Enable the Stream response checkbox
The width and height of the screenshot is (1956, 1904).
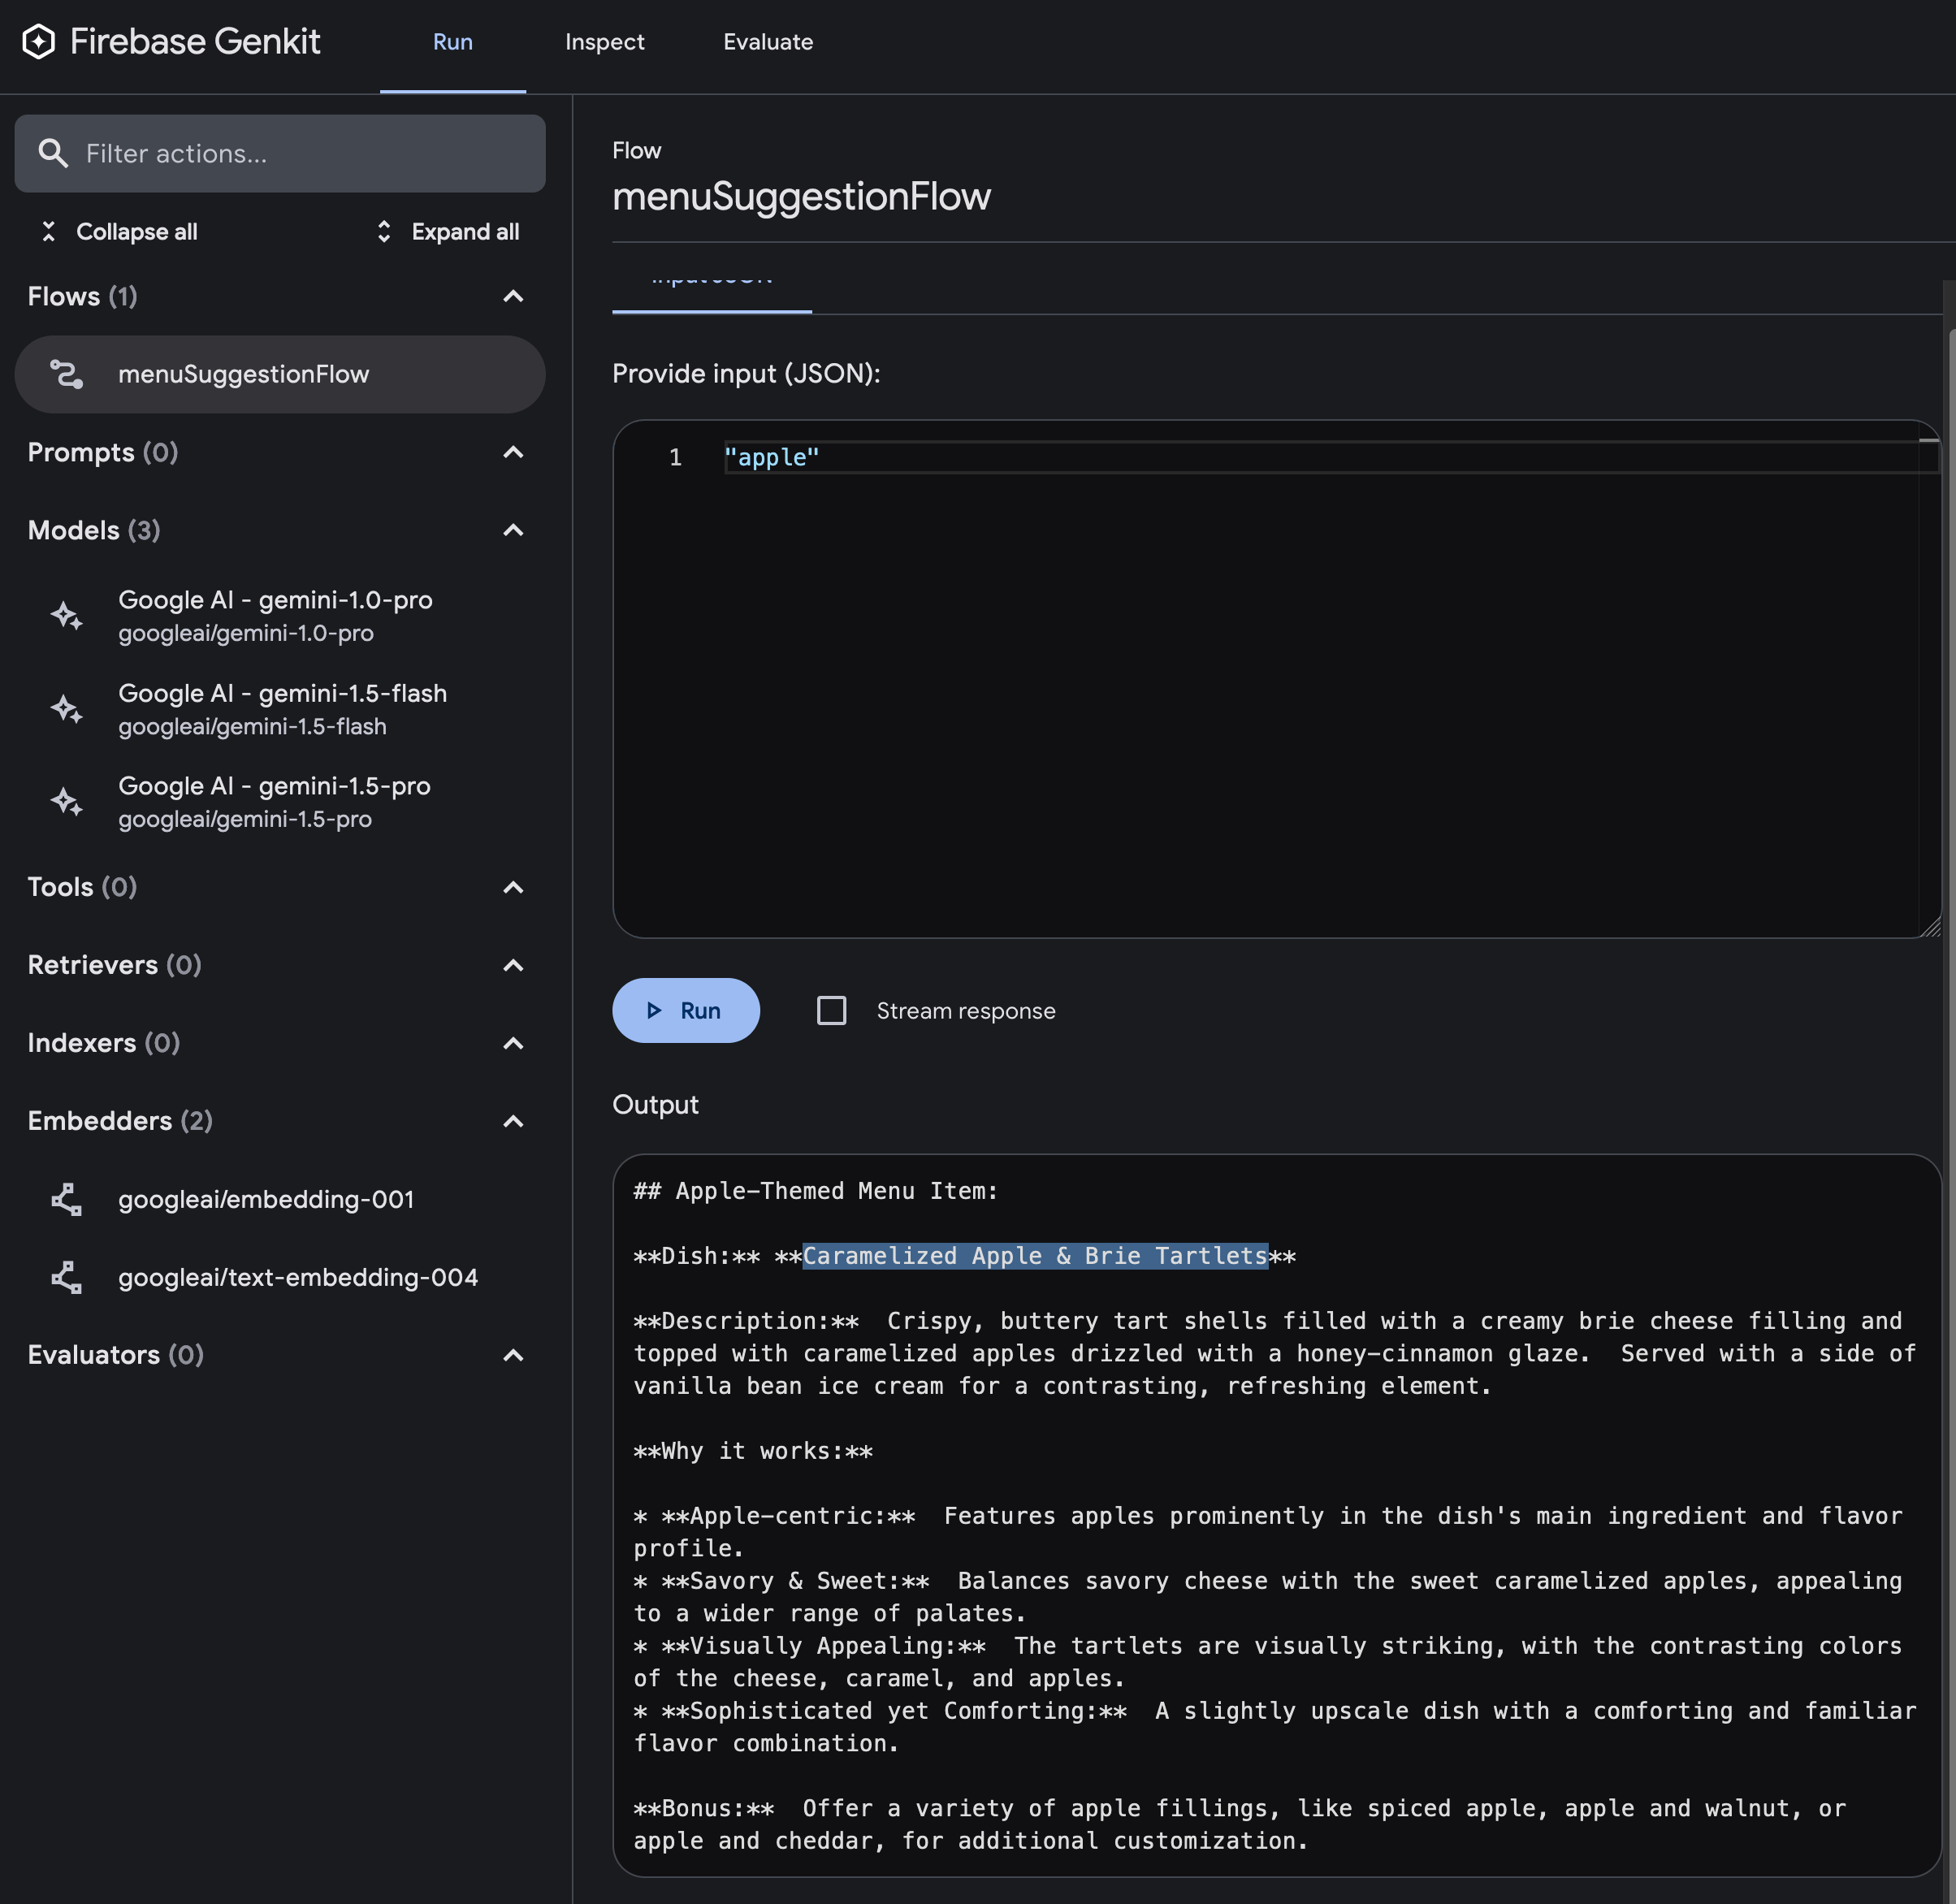(x=831, y=1010)
